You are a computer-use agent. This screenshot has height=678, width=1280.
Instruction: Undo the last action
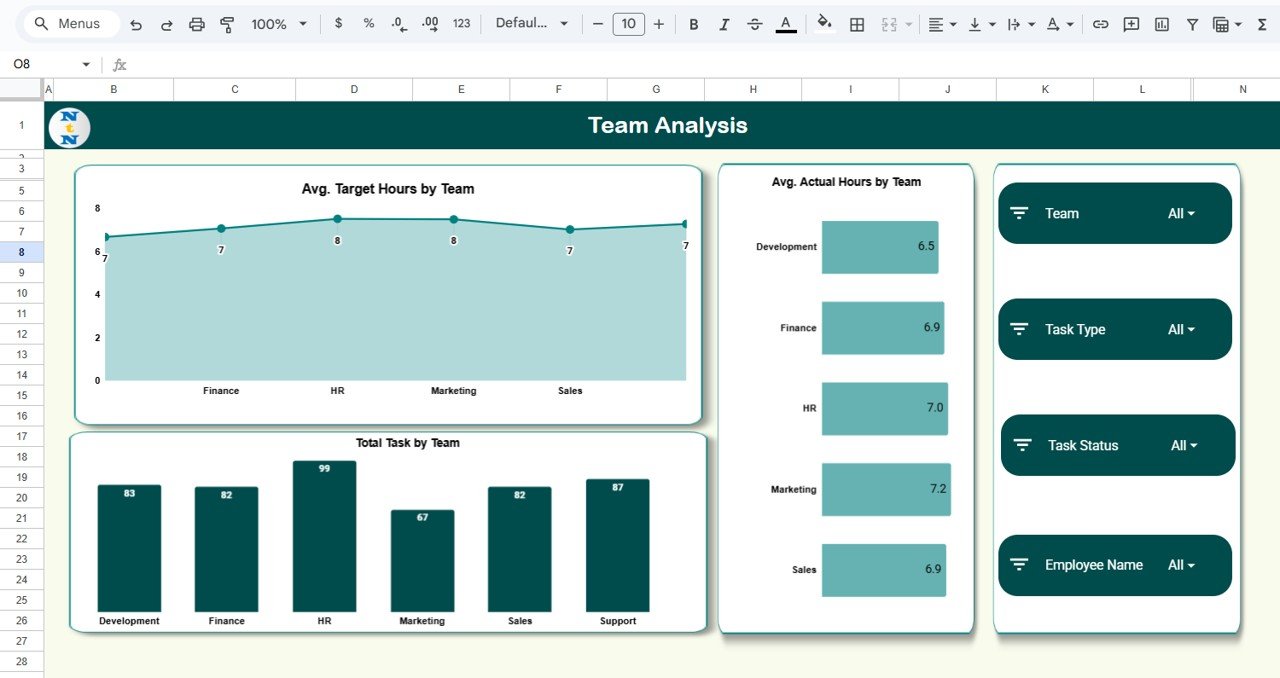(136, 23)
